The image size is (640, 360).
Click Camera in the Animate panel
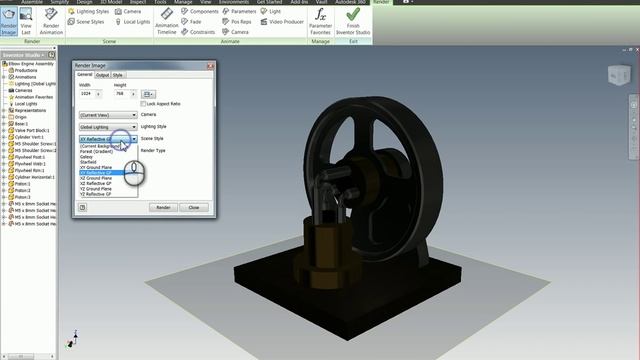[x=236, y=32]
